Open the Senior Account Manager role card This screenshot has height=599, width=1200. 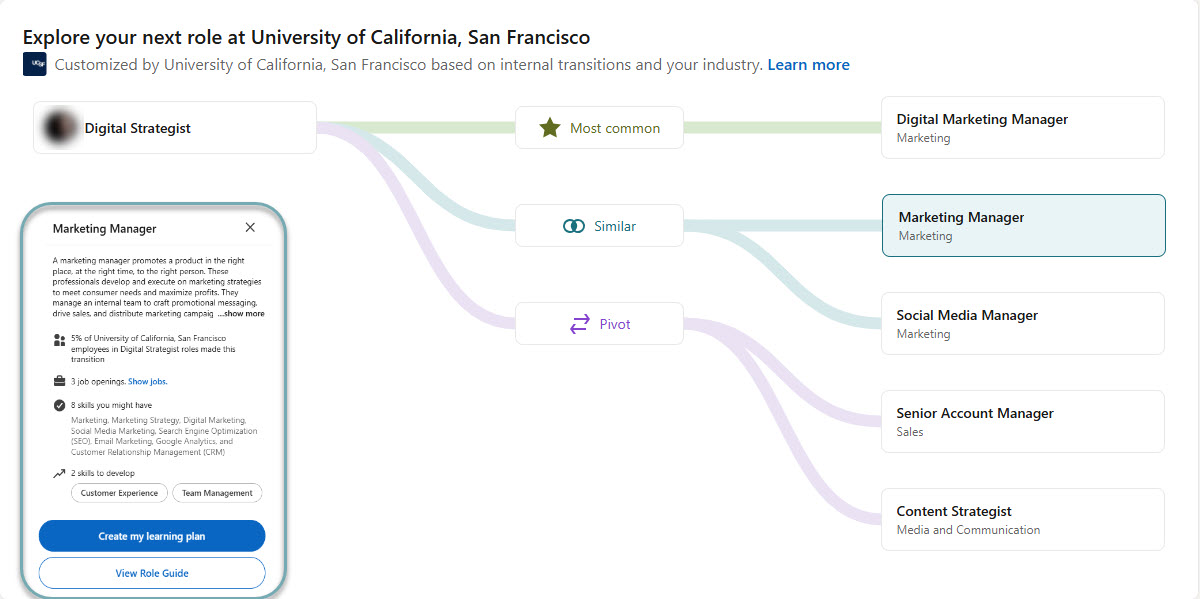(x=1022, y=421)
